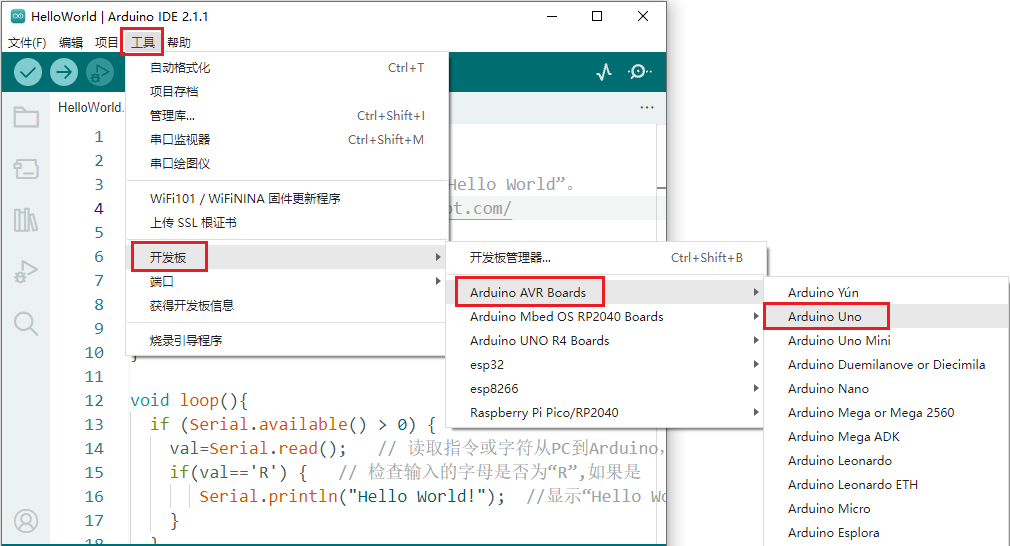This screenshot has height=546, width=1010.
Task: Maximize the Arduino IDE window
Action: (x=597, y=16)
